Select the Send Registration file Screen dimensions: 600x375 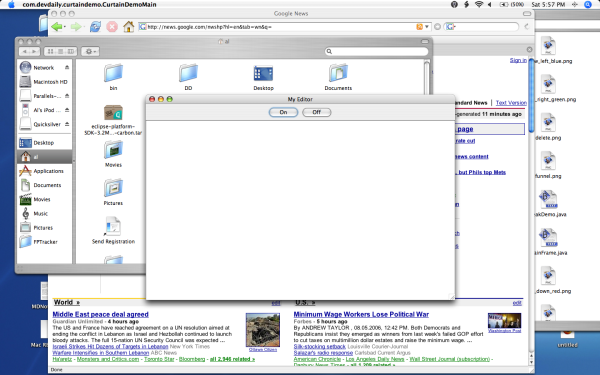pos(113,226)
